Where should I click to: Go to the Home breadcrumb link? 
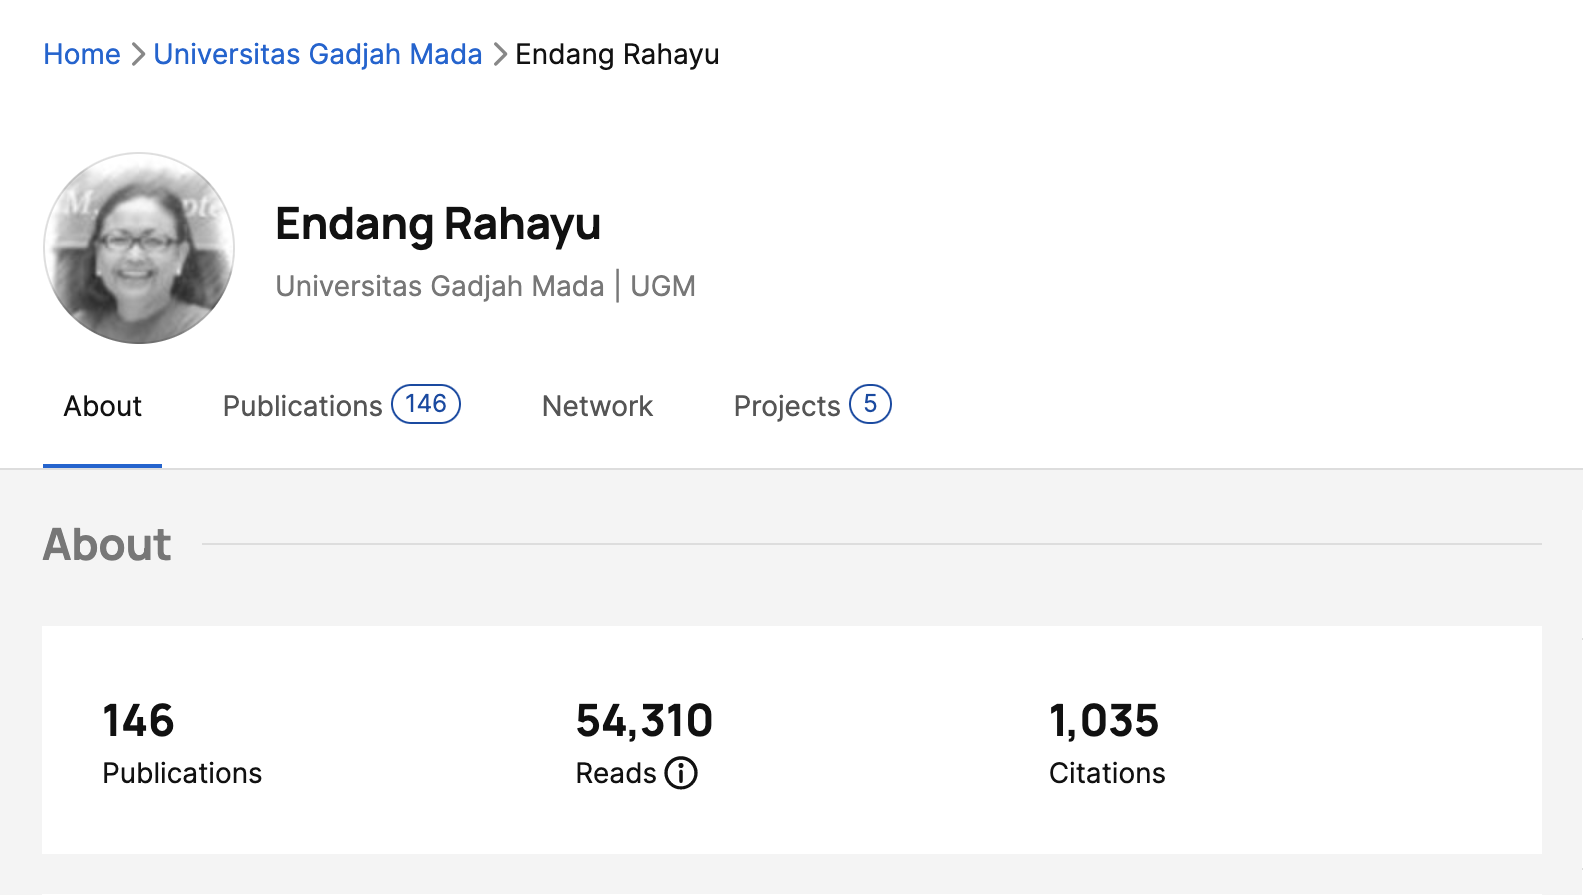coord(82,54)
